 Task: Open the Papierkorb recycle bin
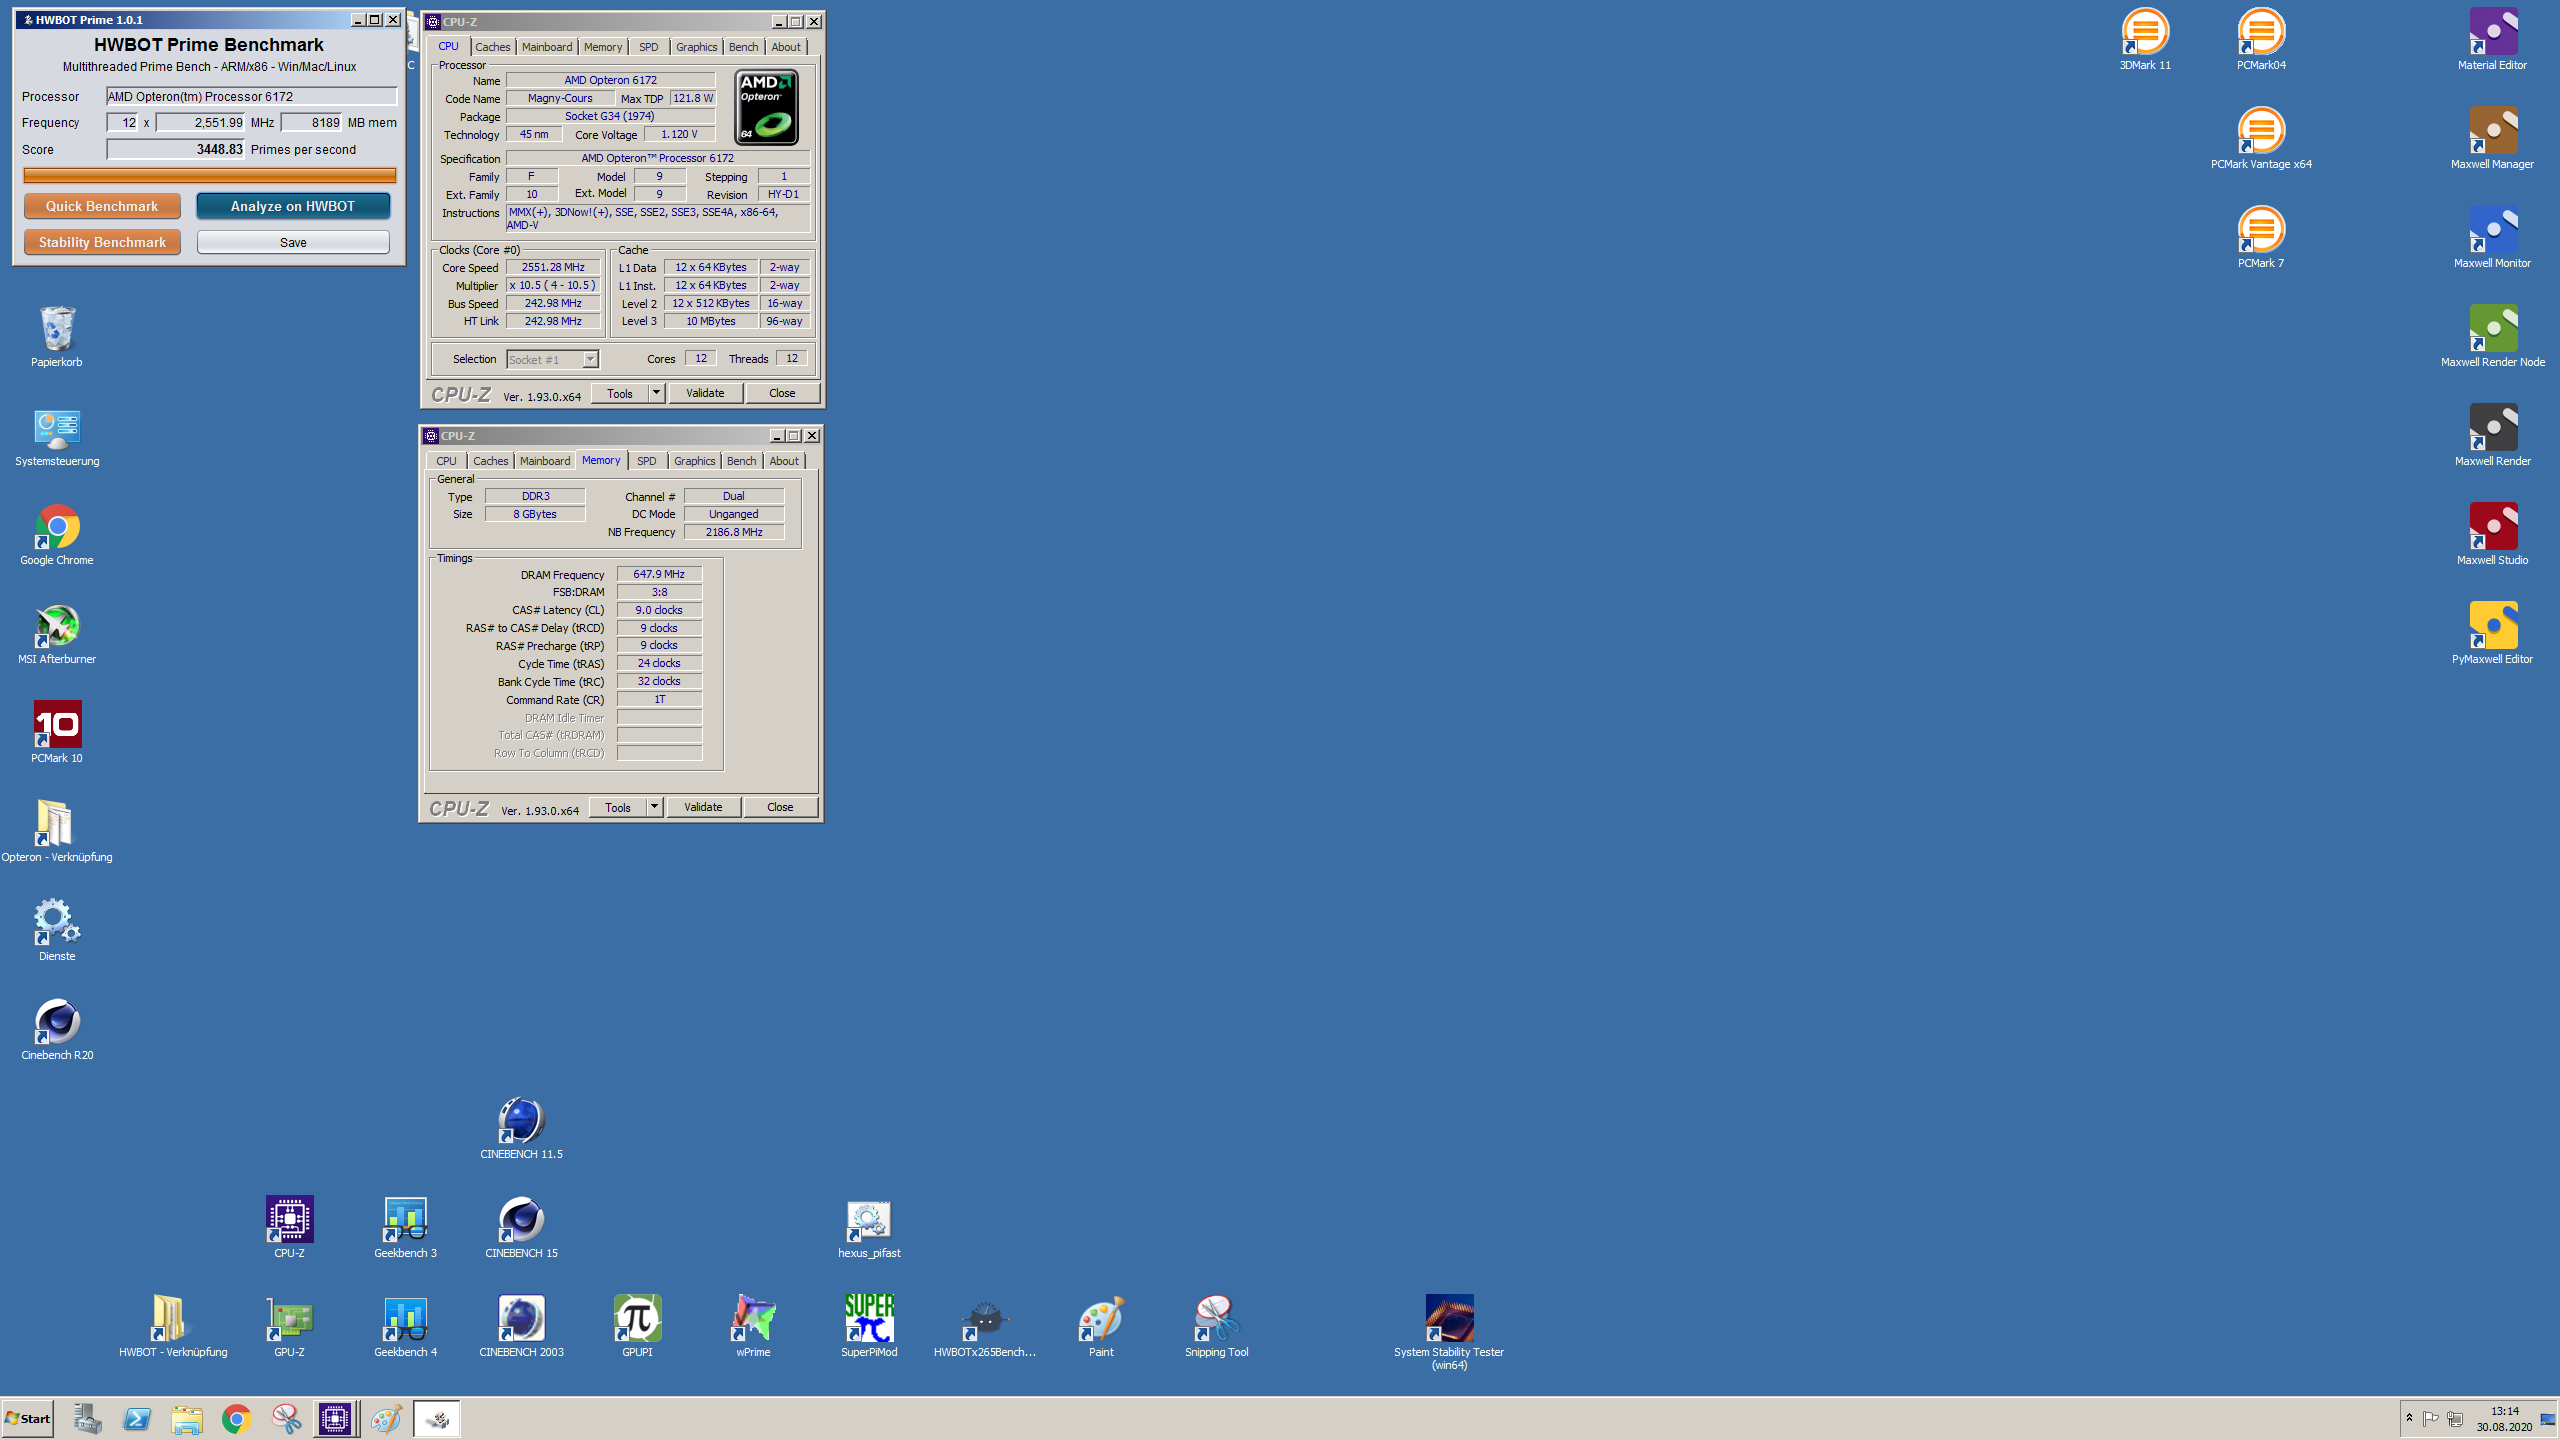(x=57, y=336)
